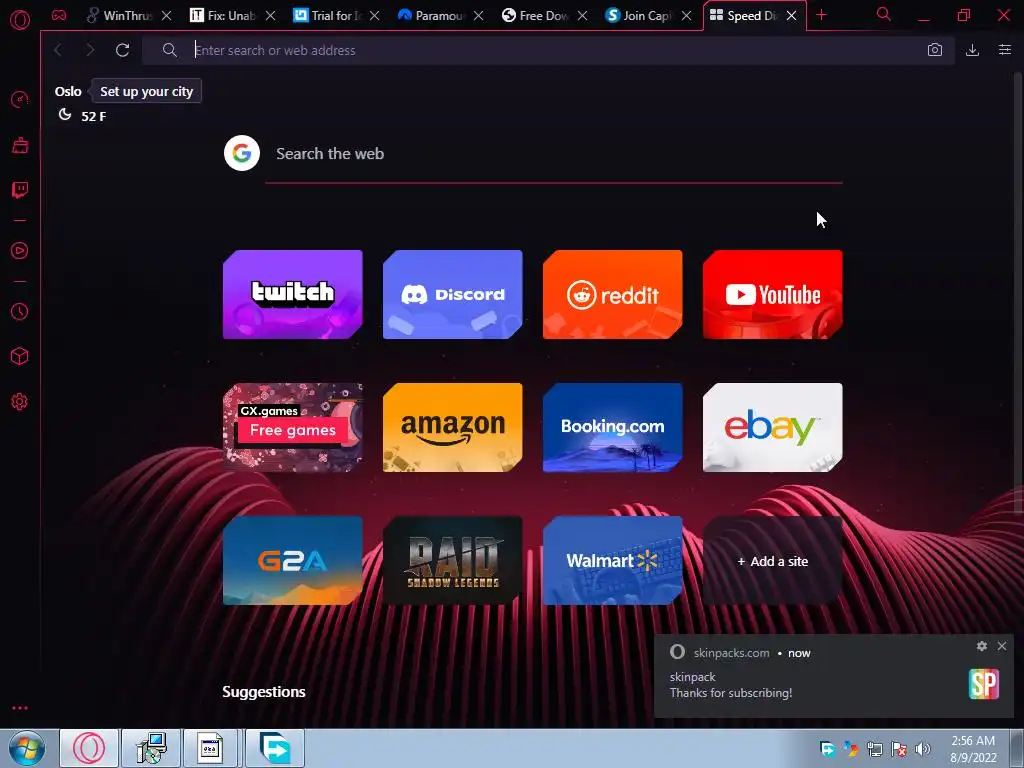
Task: Take a snapshot with camera icon
Action: [935, 50]
